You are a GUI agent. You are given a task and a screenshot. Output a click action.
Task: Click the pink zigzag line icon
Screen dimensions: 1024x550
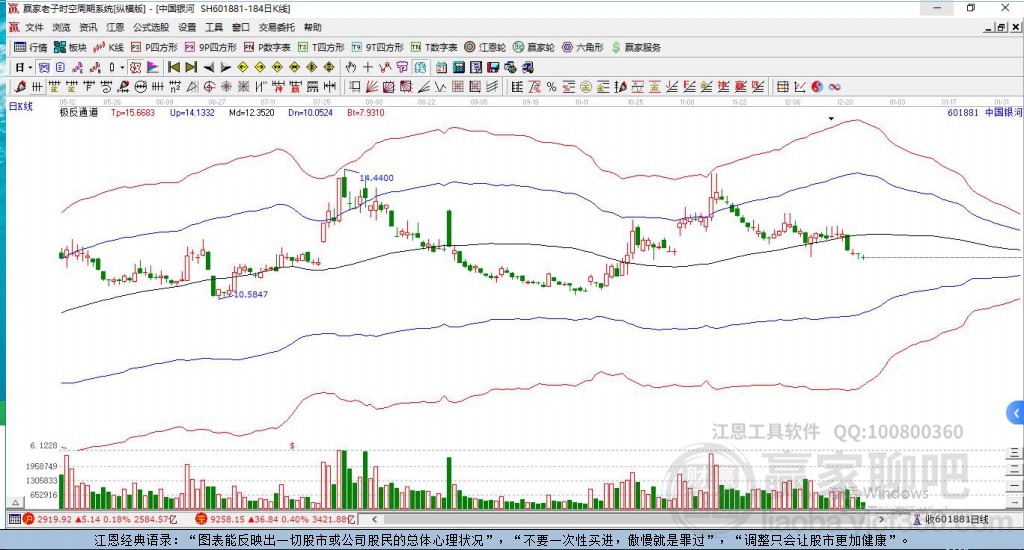pyautogui.click(x=78, y=67)
